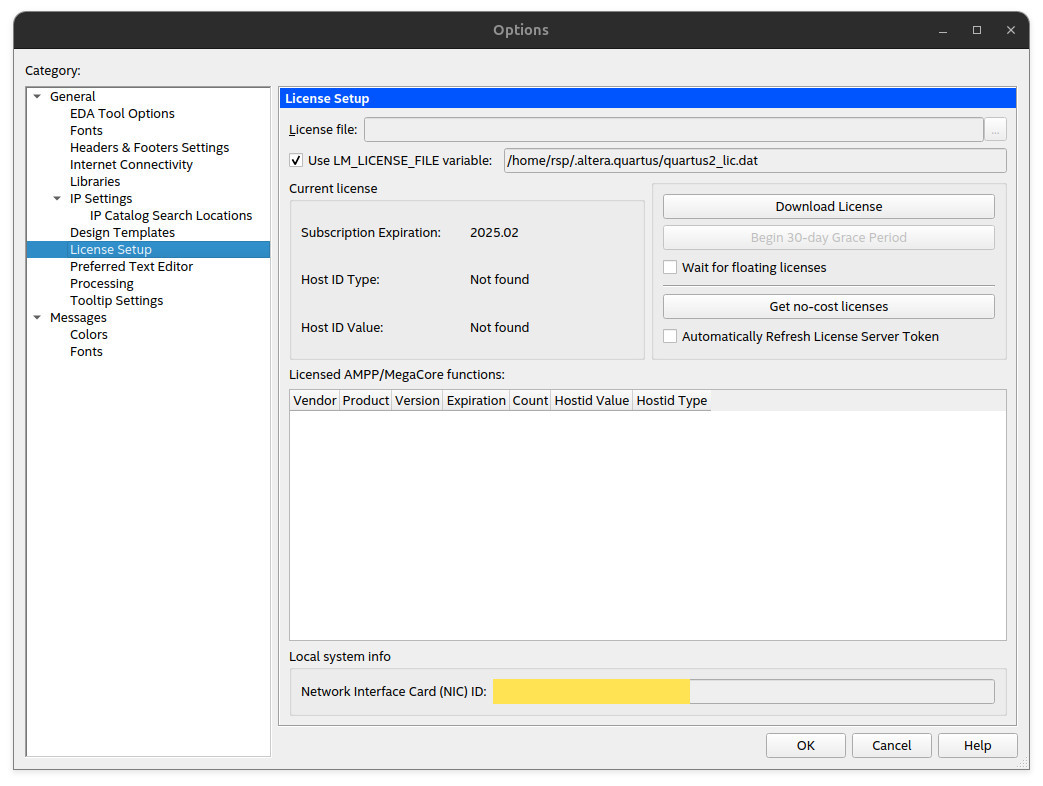Enable Wait for floating licenses

[670, 268]
